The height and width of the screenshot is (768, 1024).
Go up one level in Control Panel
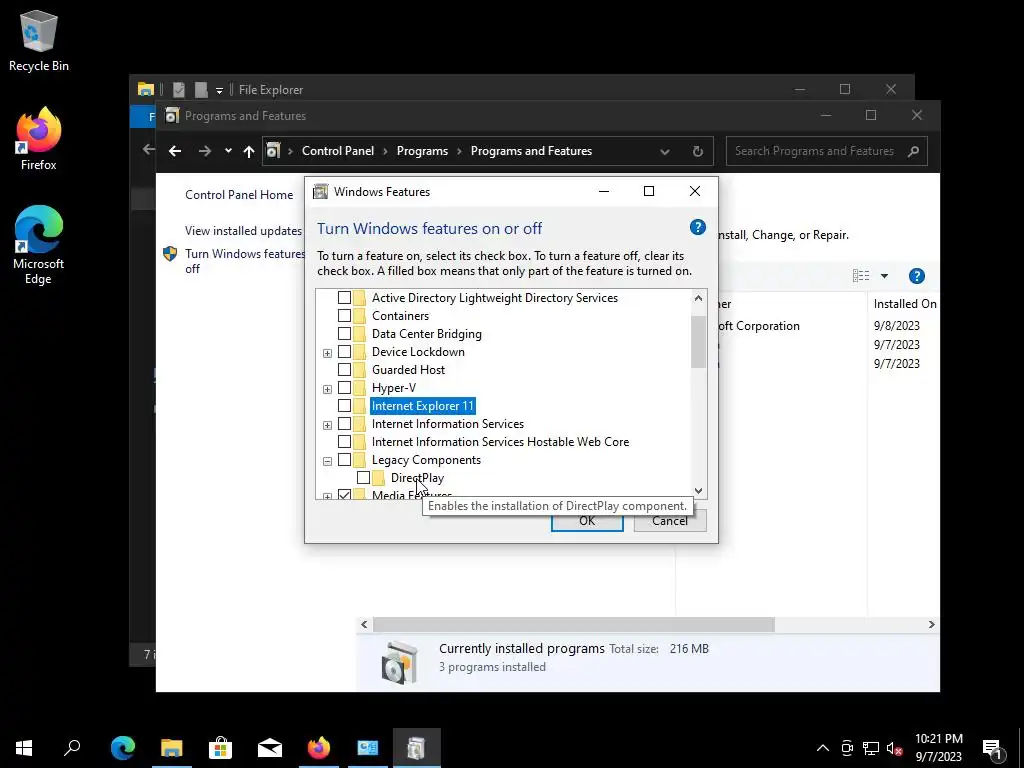coord(249,151)
